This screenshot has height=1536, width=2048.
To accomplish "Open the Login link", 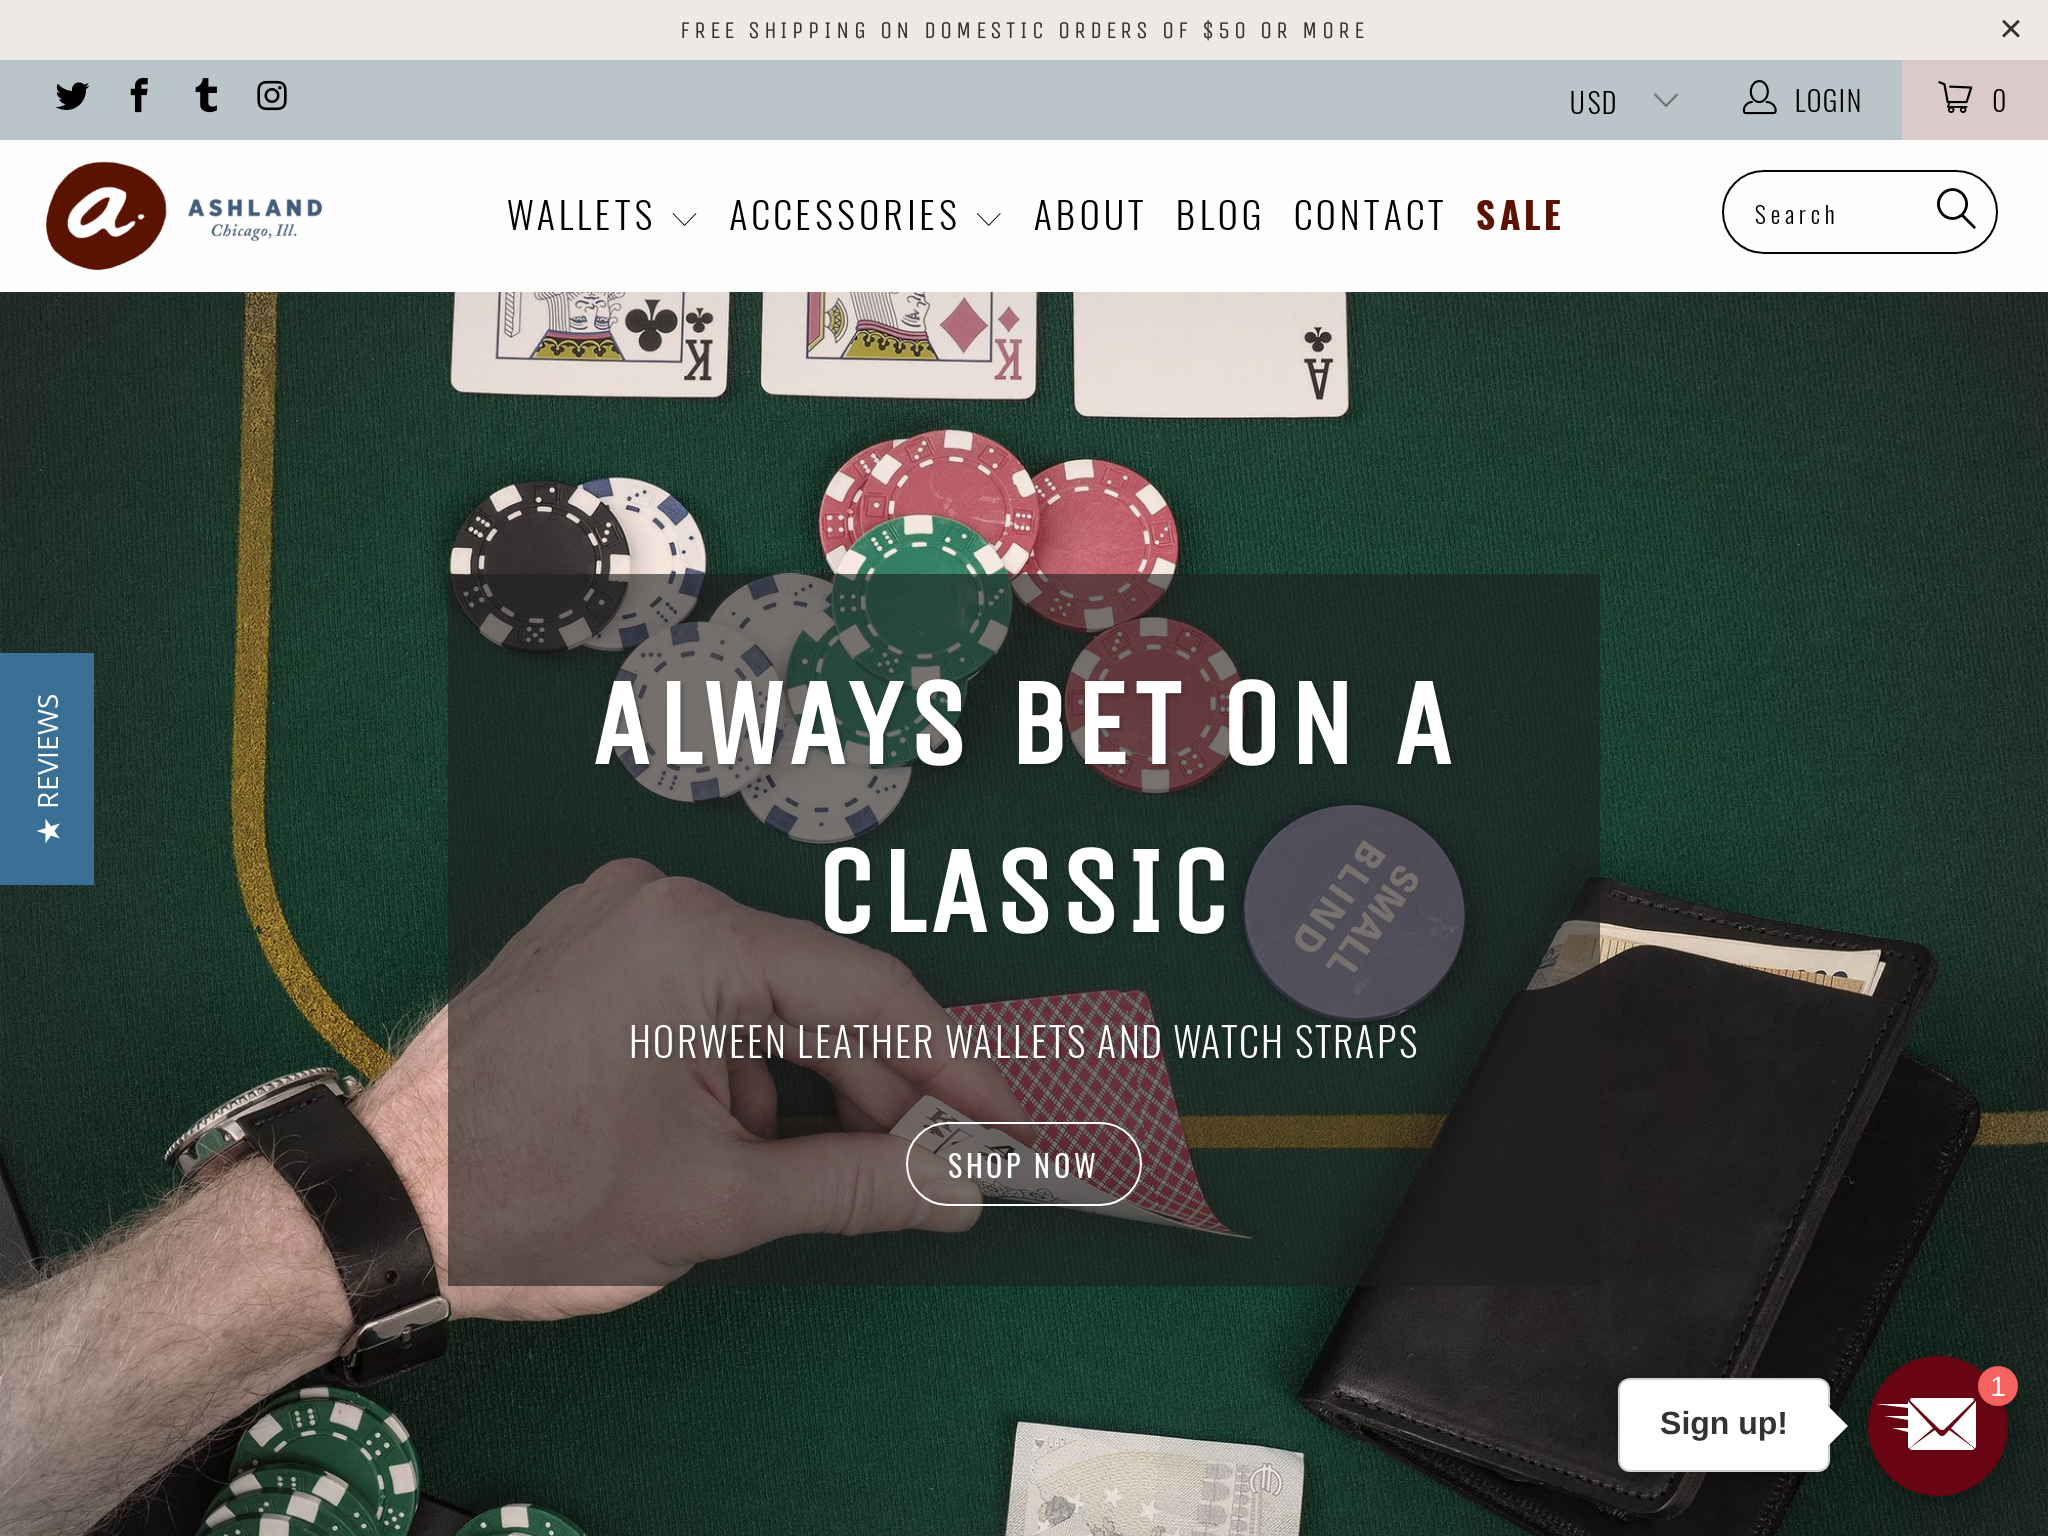I will [1802, 100].
